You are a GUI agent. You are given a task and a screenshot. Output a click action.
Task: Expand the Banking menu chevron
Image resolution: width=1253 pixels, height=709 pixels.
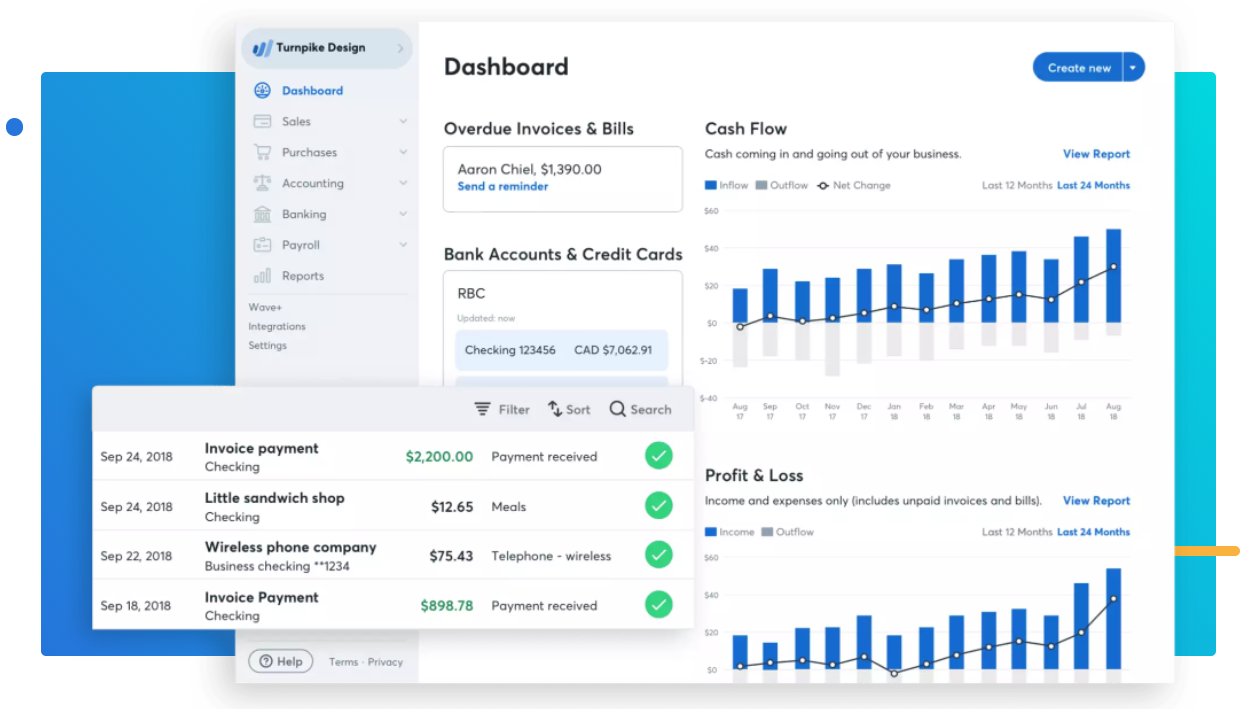(x=403, y=214)
